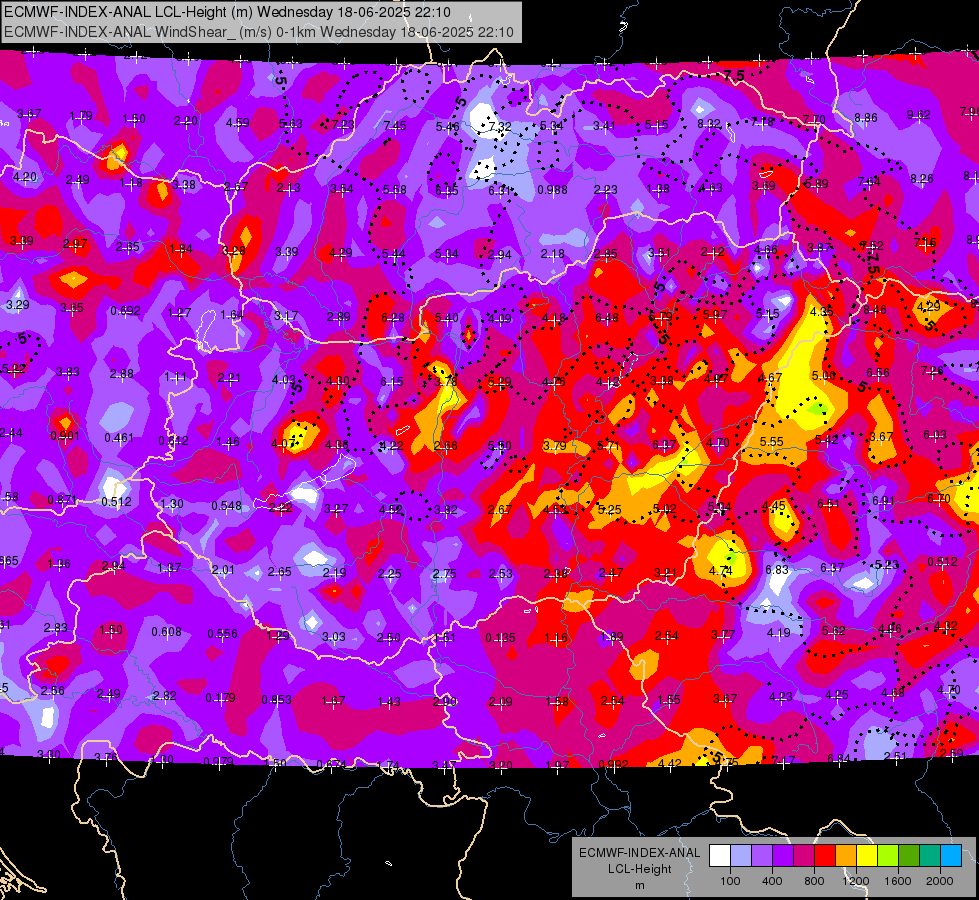Click the wind shear value 0.612

(x=174, y=440)
